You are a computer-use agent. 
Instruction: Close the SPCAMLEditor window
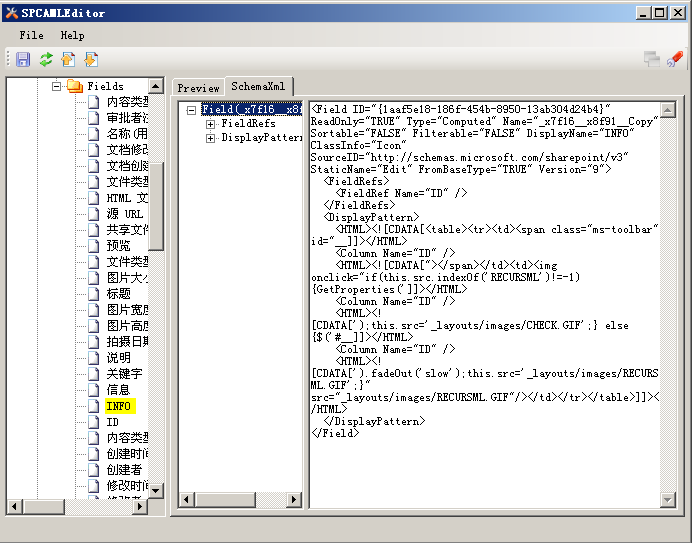[x=678, y=13]
